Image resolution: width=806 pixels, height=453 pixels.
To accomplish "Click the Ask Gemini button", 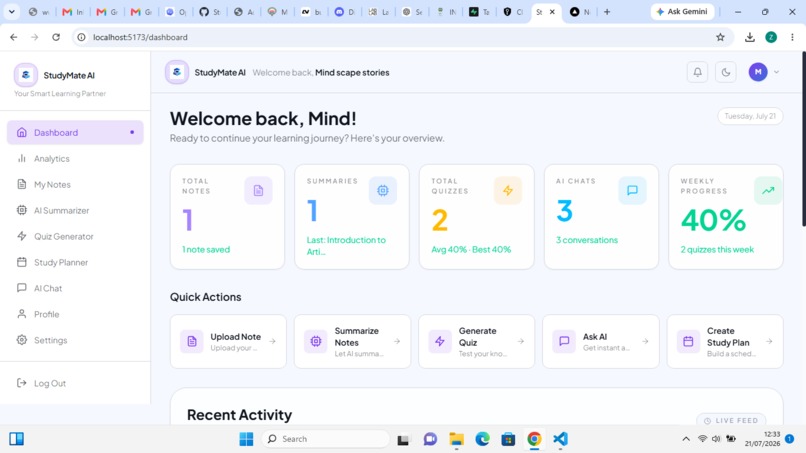I will click(682, 12).
